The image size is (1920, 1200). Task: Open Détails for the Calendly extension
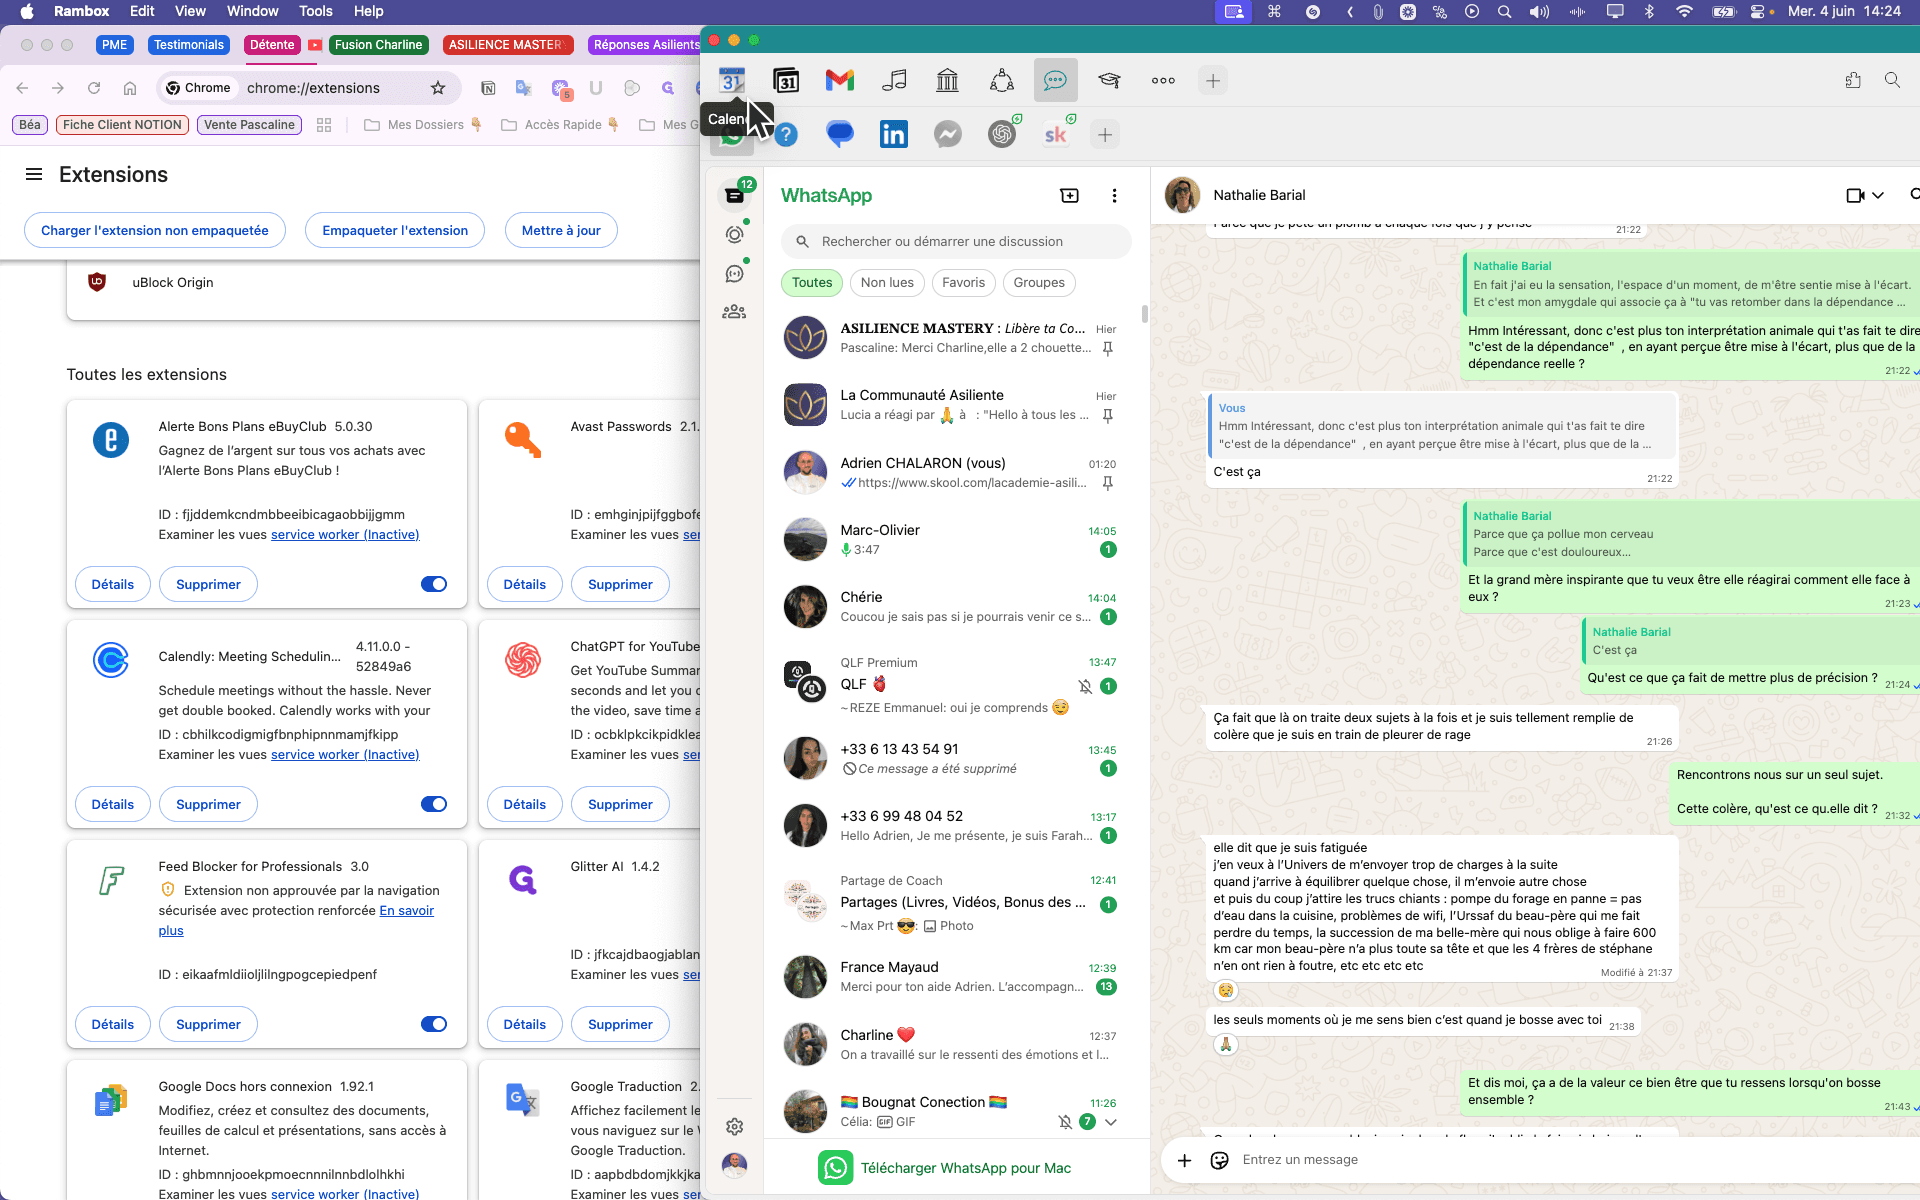tap(113, 804)
